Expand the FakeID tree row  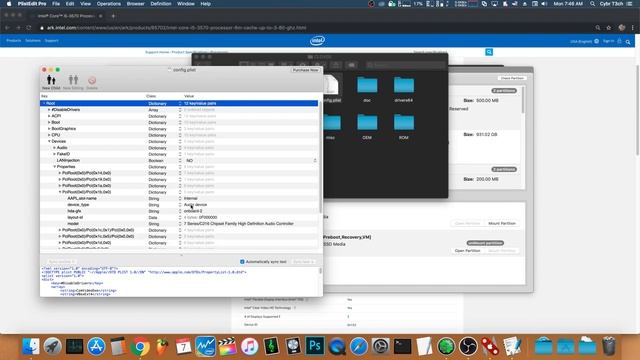click(x=54, y=154)
